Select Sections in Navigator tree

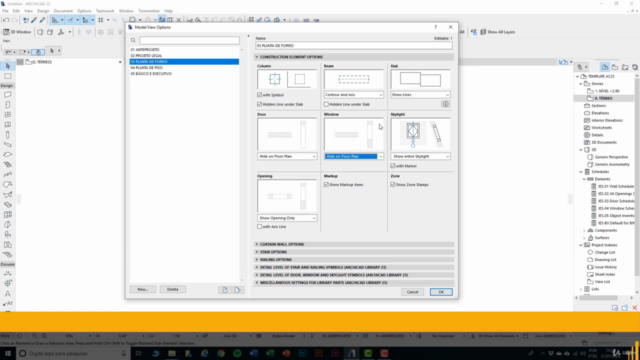point(599,106)
